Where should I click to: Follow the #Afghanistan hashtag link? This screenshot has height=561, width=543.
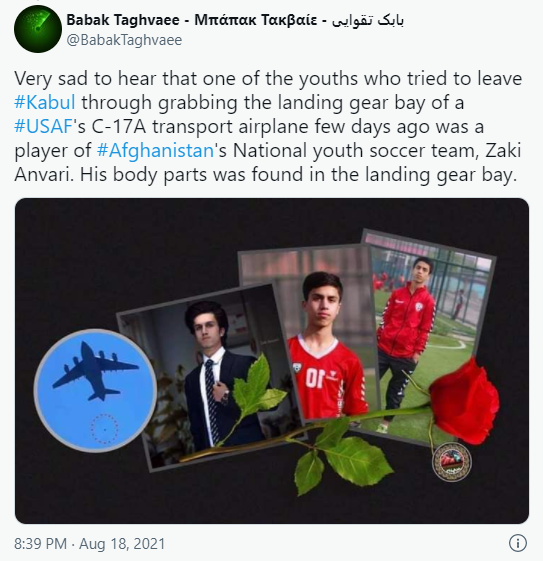(155, 150)
